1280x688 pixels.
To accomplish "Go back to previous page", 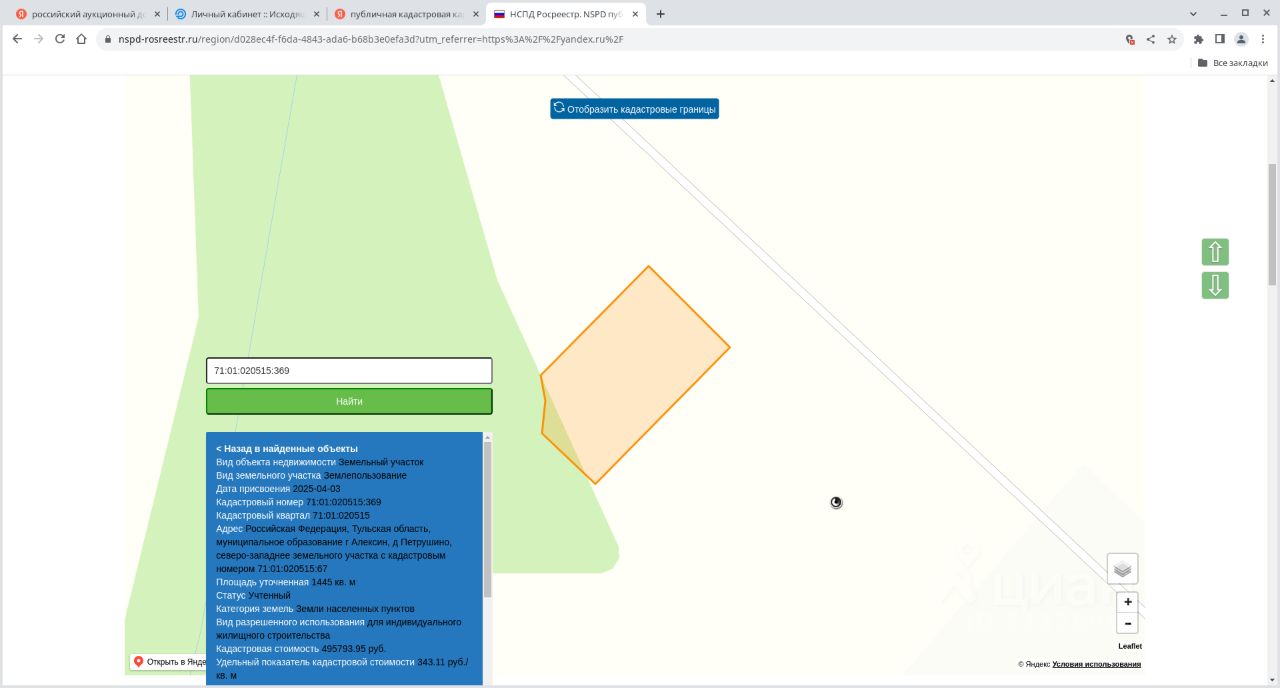I will click(x=17, y=39).
